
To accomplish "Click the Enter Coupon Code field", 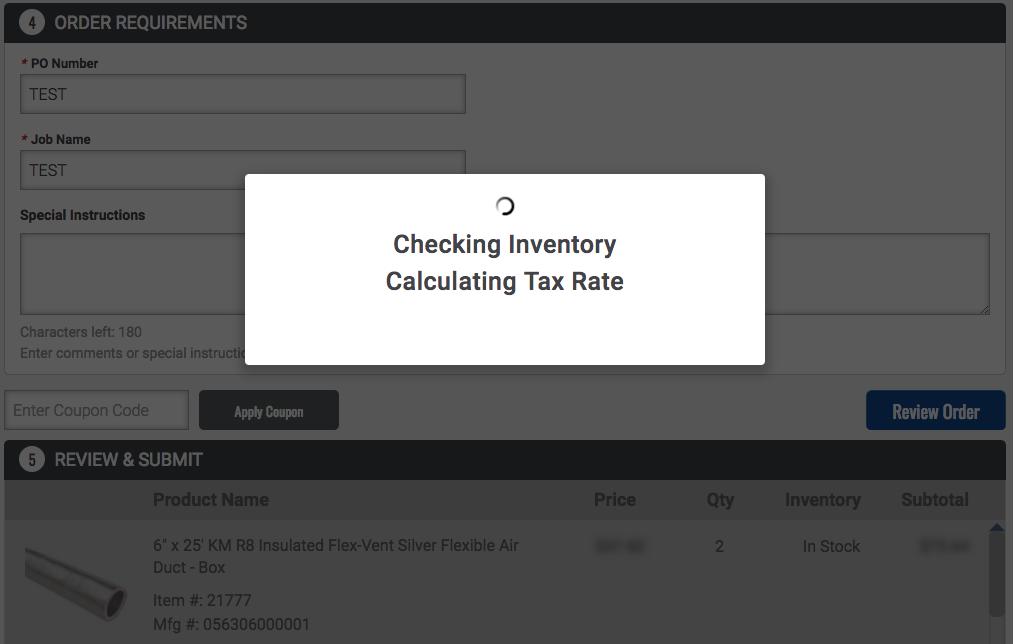I will click(97, 410).
